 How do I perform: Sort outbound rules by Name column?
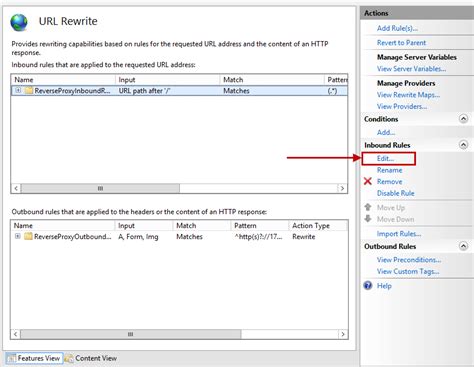[x=63, y=226]
